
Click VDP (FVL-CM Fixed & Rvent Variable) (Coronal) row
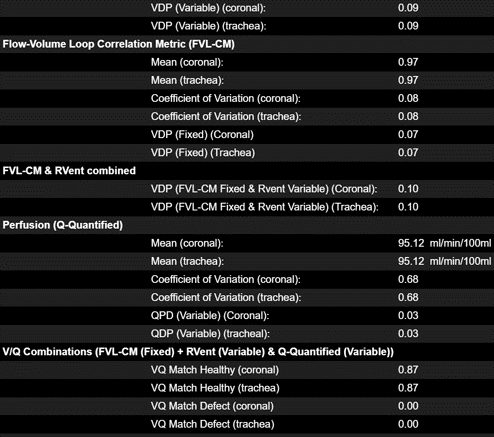pos(247,189)
